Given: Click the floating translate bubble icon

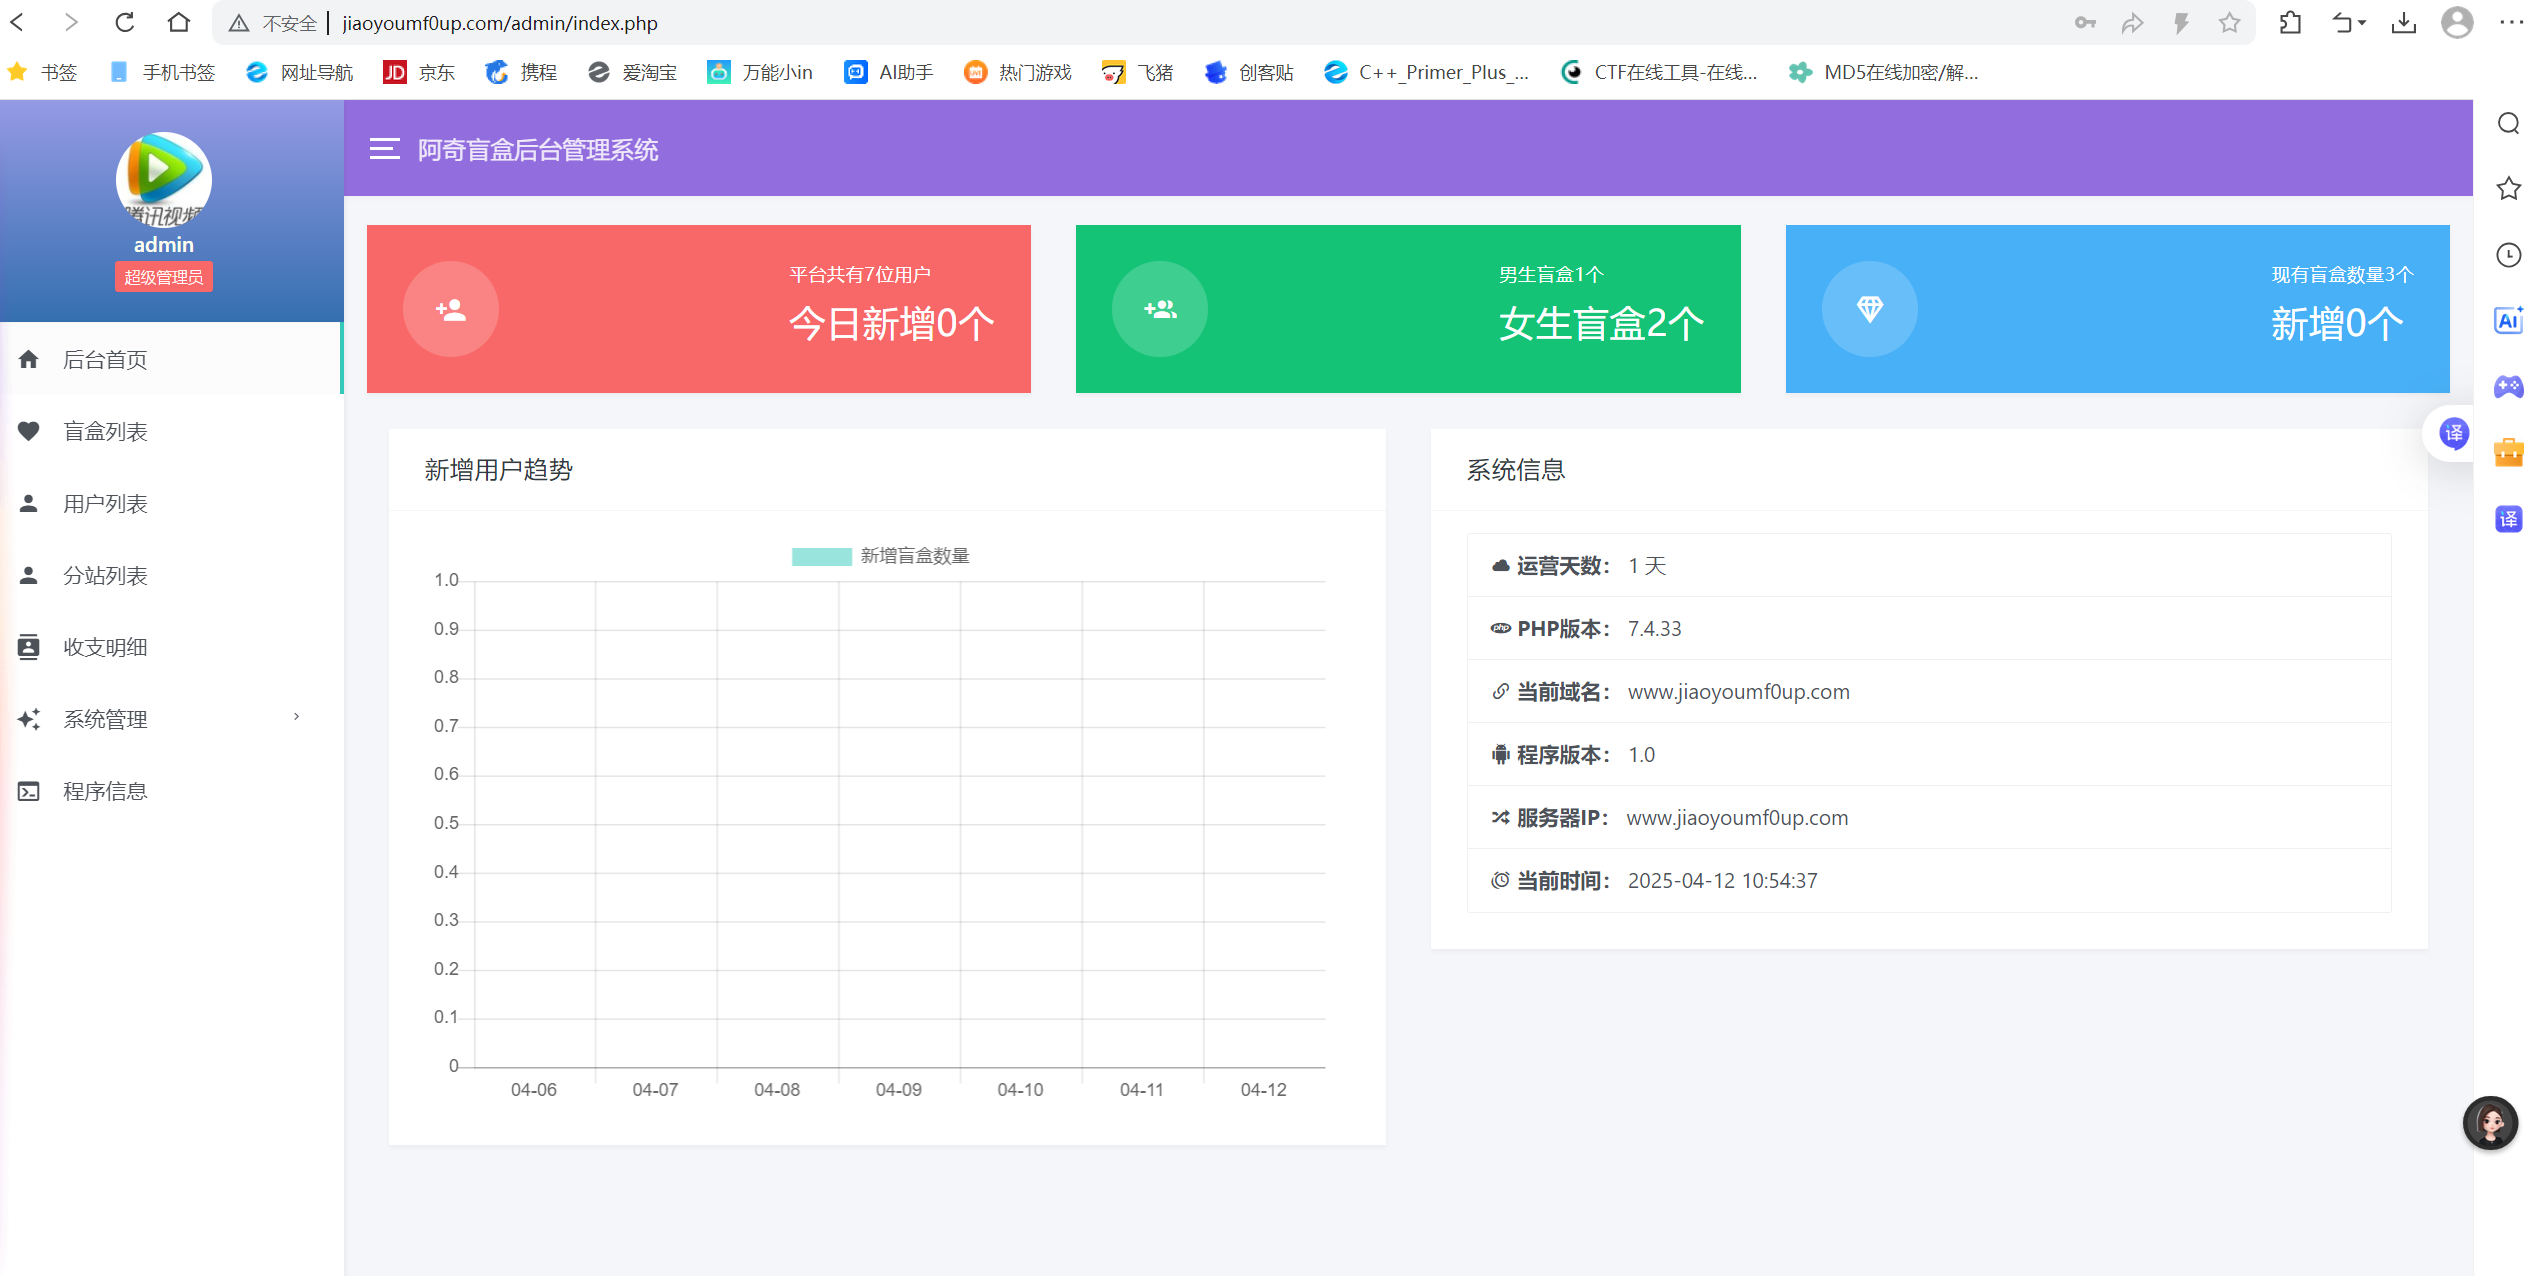Looking at the screenshot, I should click(2451, 433).
